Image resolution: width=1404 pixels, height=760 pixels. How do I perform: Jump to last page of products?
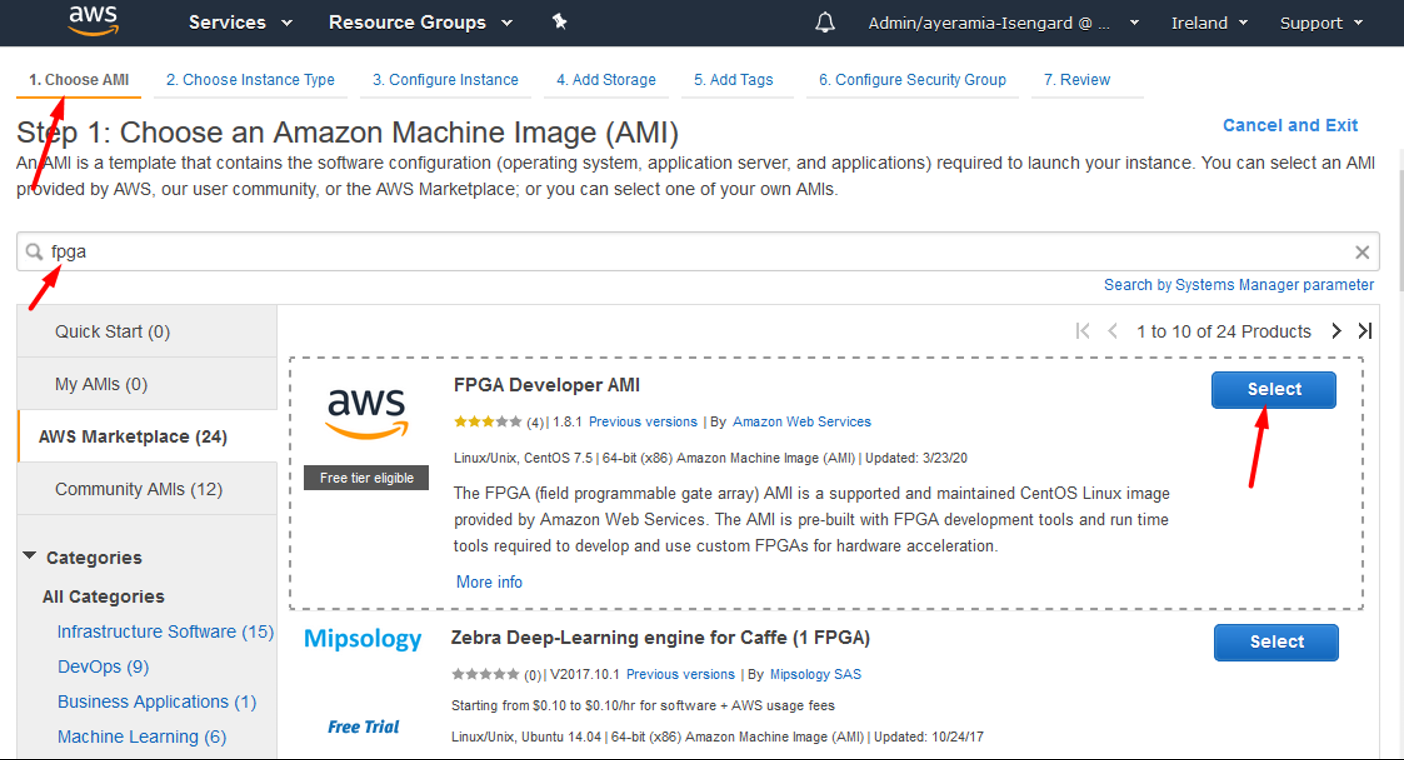1365,331
